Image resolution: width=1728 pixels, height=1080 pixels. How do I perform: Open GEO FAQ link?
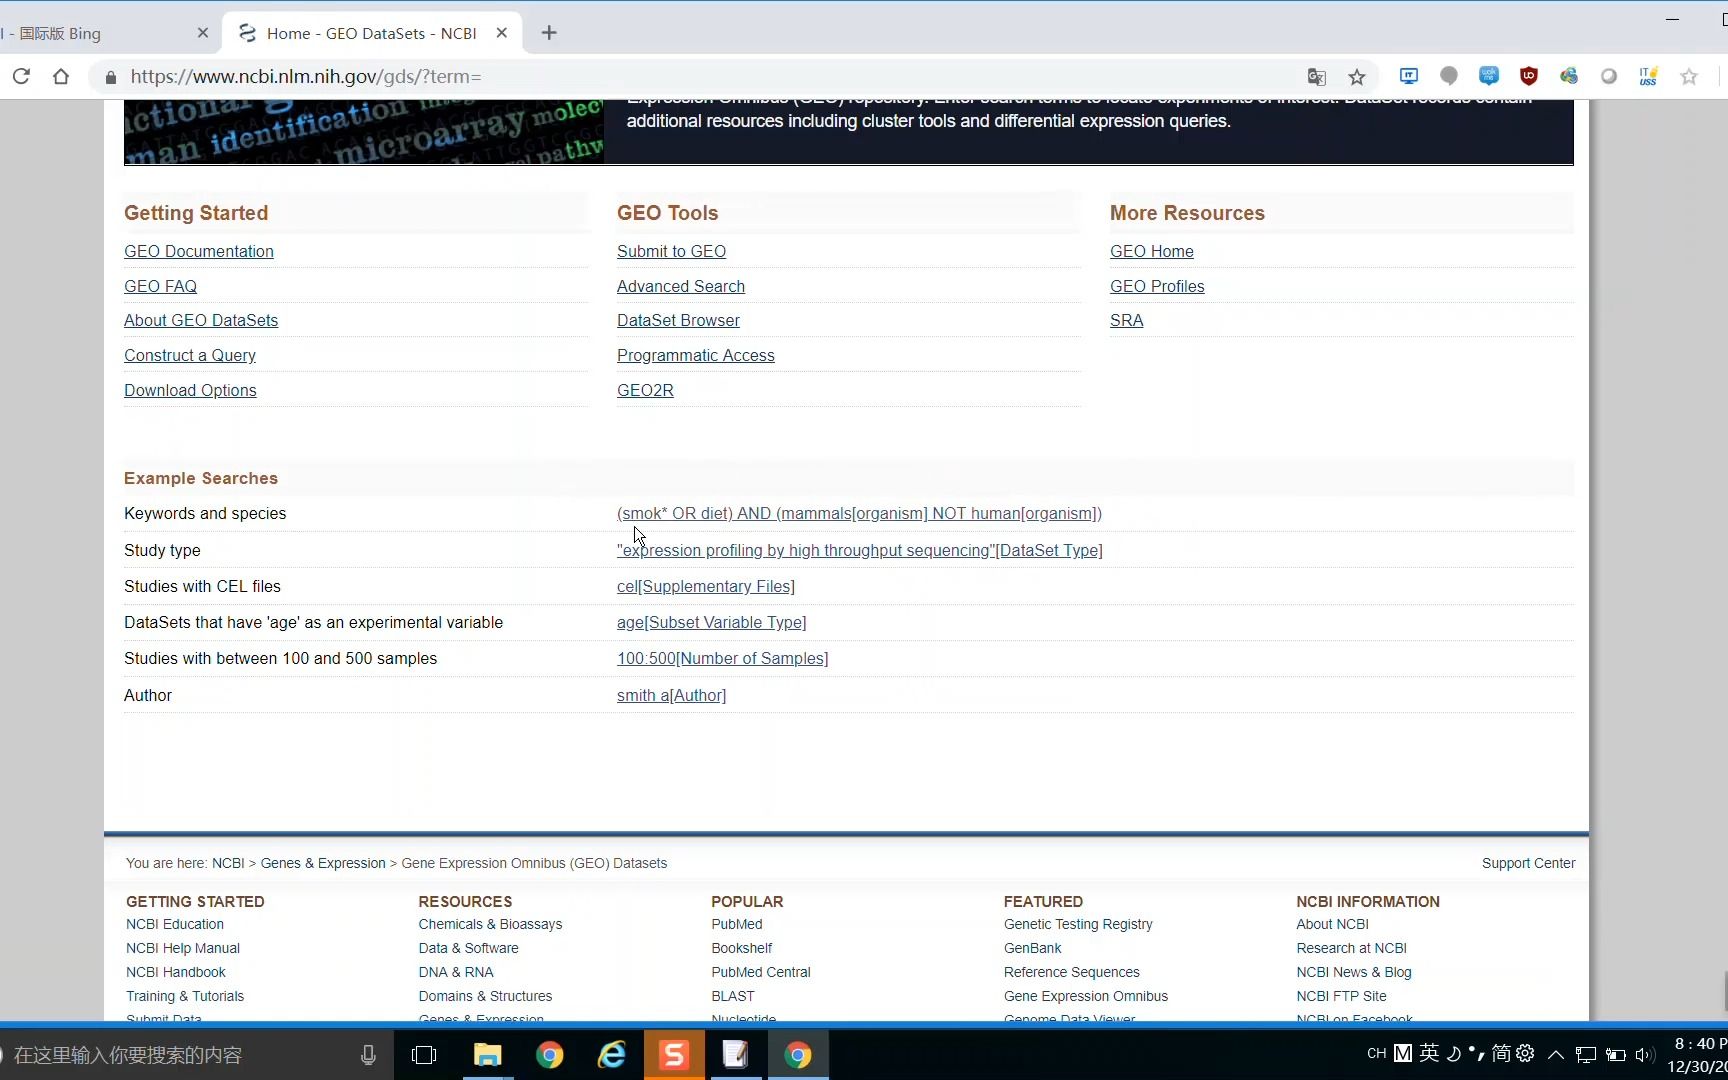(x=160, y=286)
